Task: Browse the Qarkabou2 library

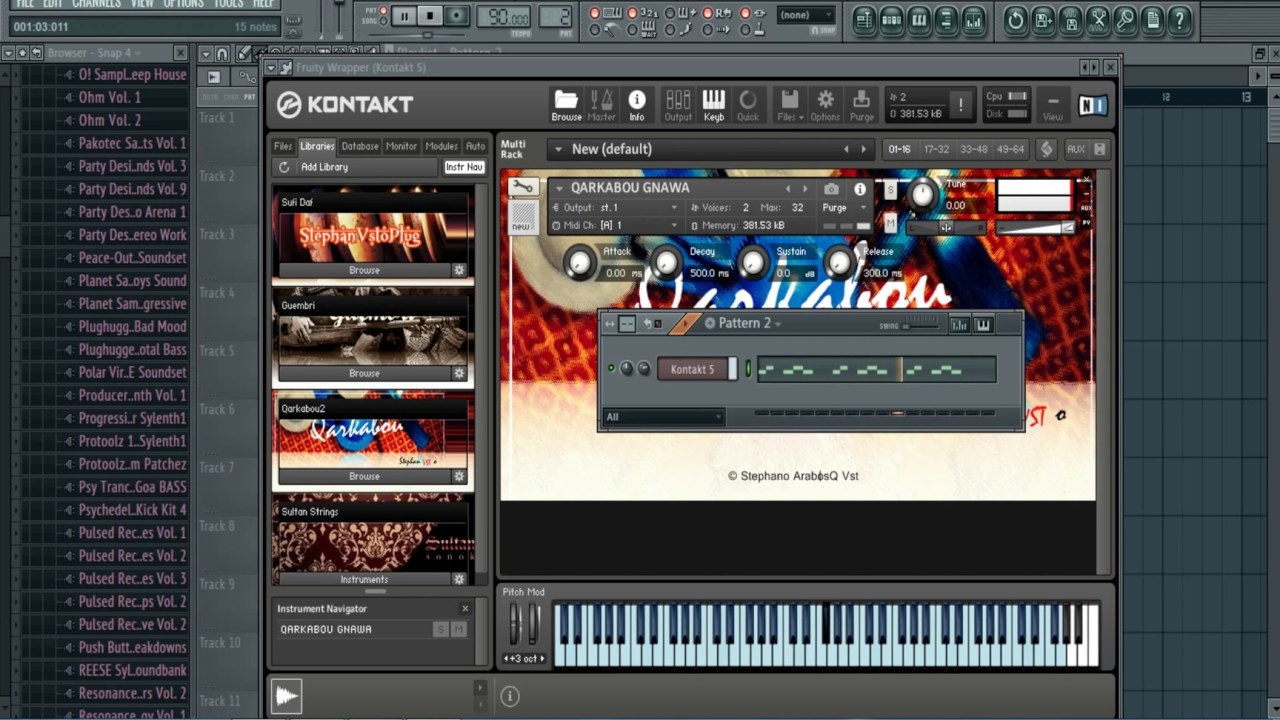Action: coord(364,476)
